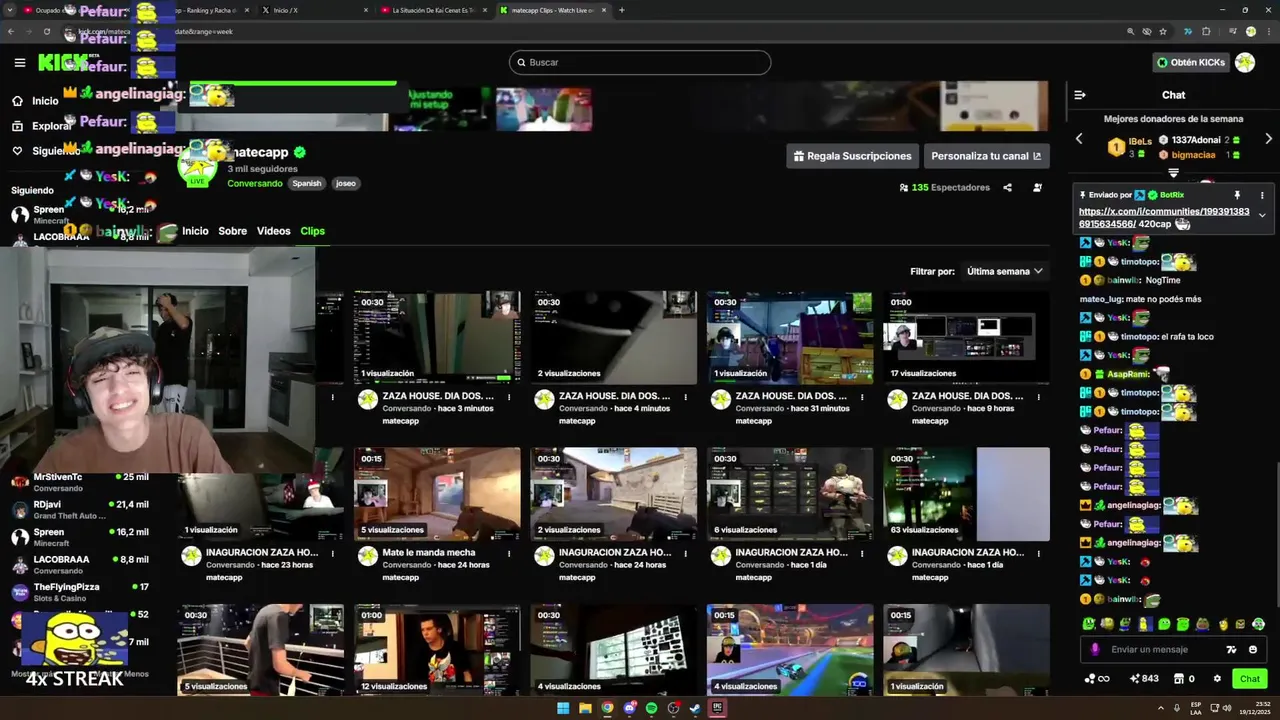Open options for Mate le manda mecha clip
Viewport: 1280px width, 720px height.
[x=509, y=552]
